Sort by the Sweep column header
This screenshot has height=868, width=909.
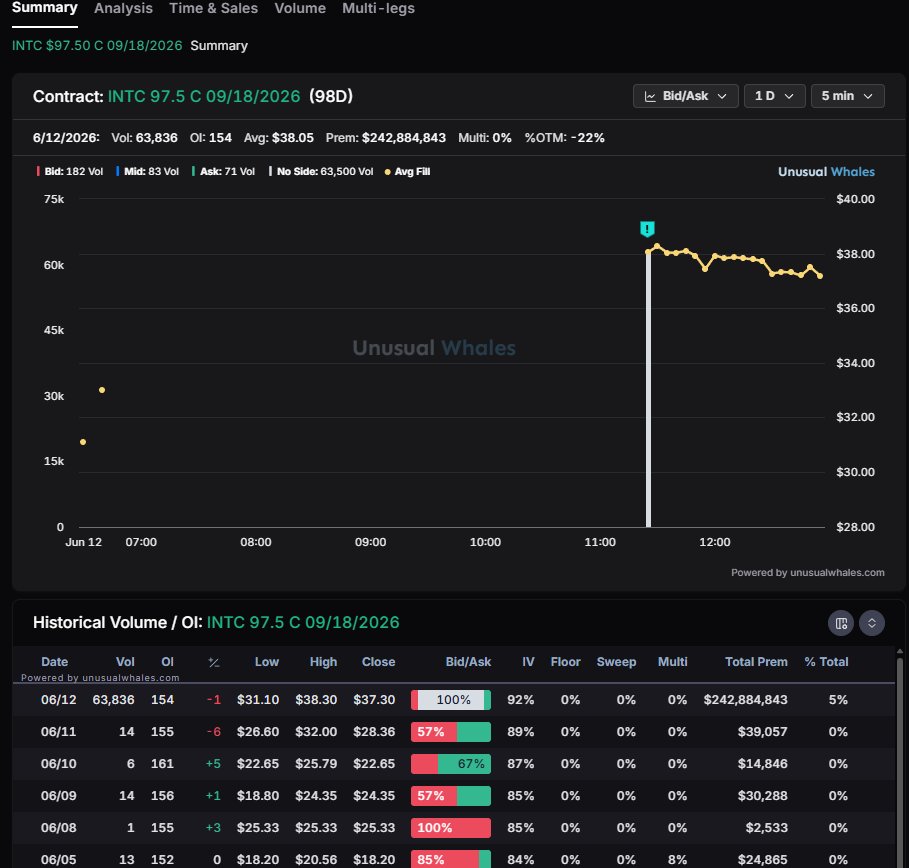616,662
